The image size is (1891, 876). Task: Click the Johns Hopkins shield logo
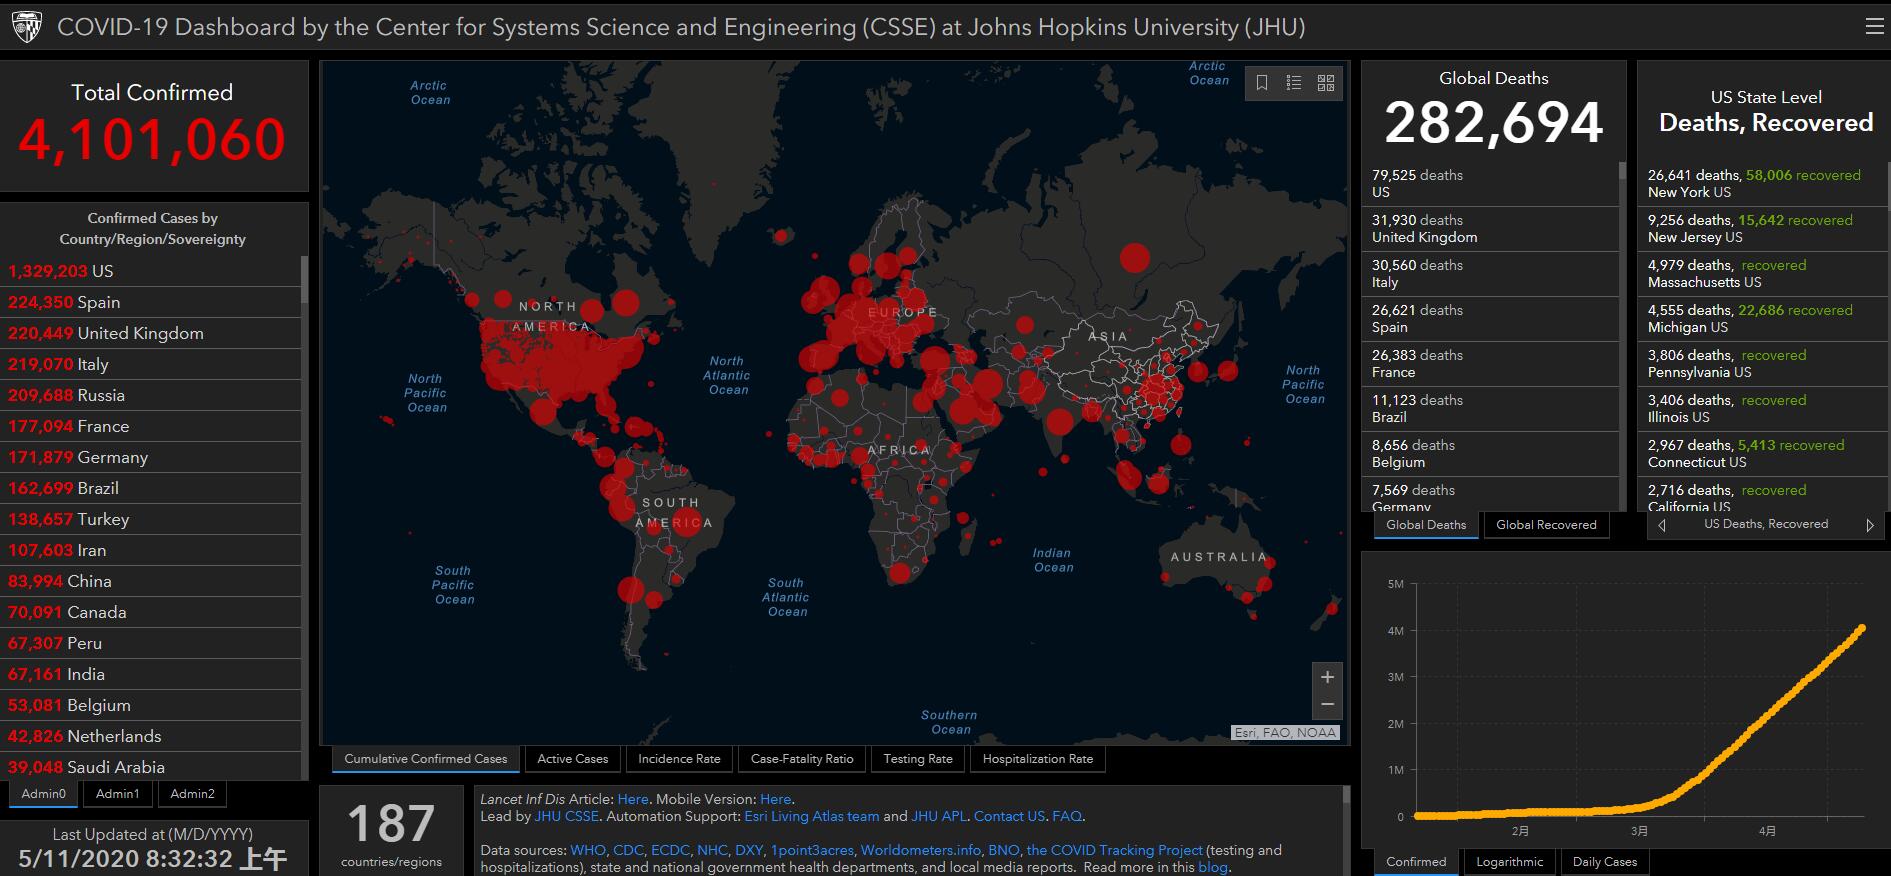(x=27, y=27)
